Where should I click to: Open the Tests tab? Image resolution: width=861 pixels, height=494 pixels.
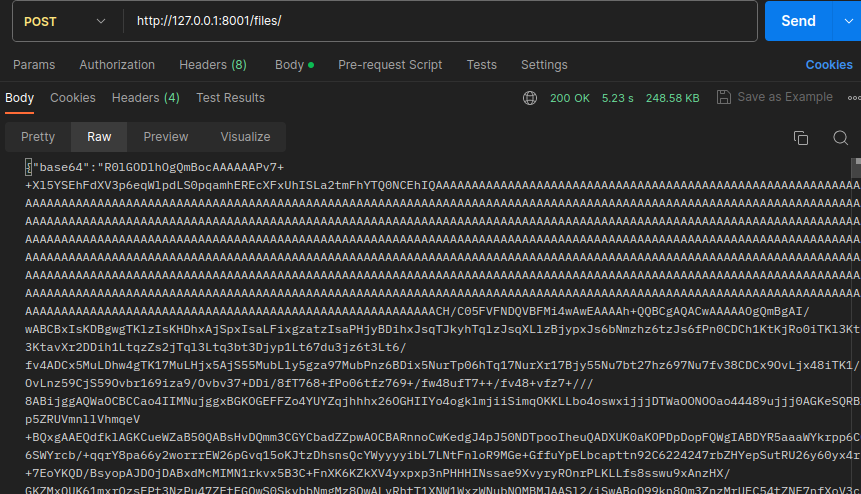click(482, 65)
